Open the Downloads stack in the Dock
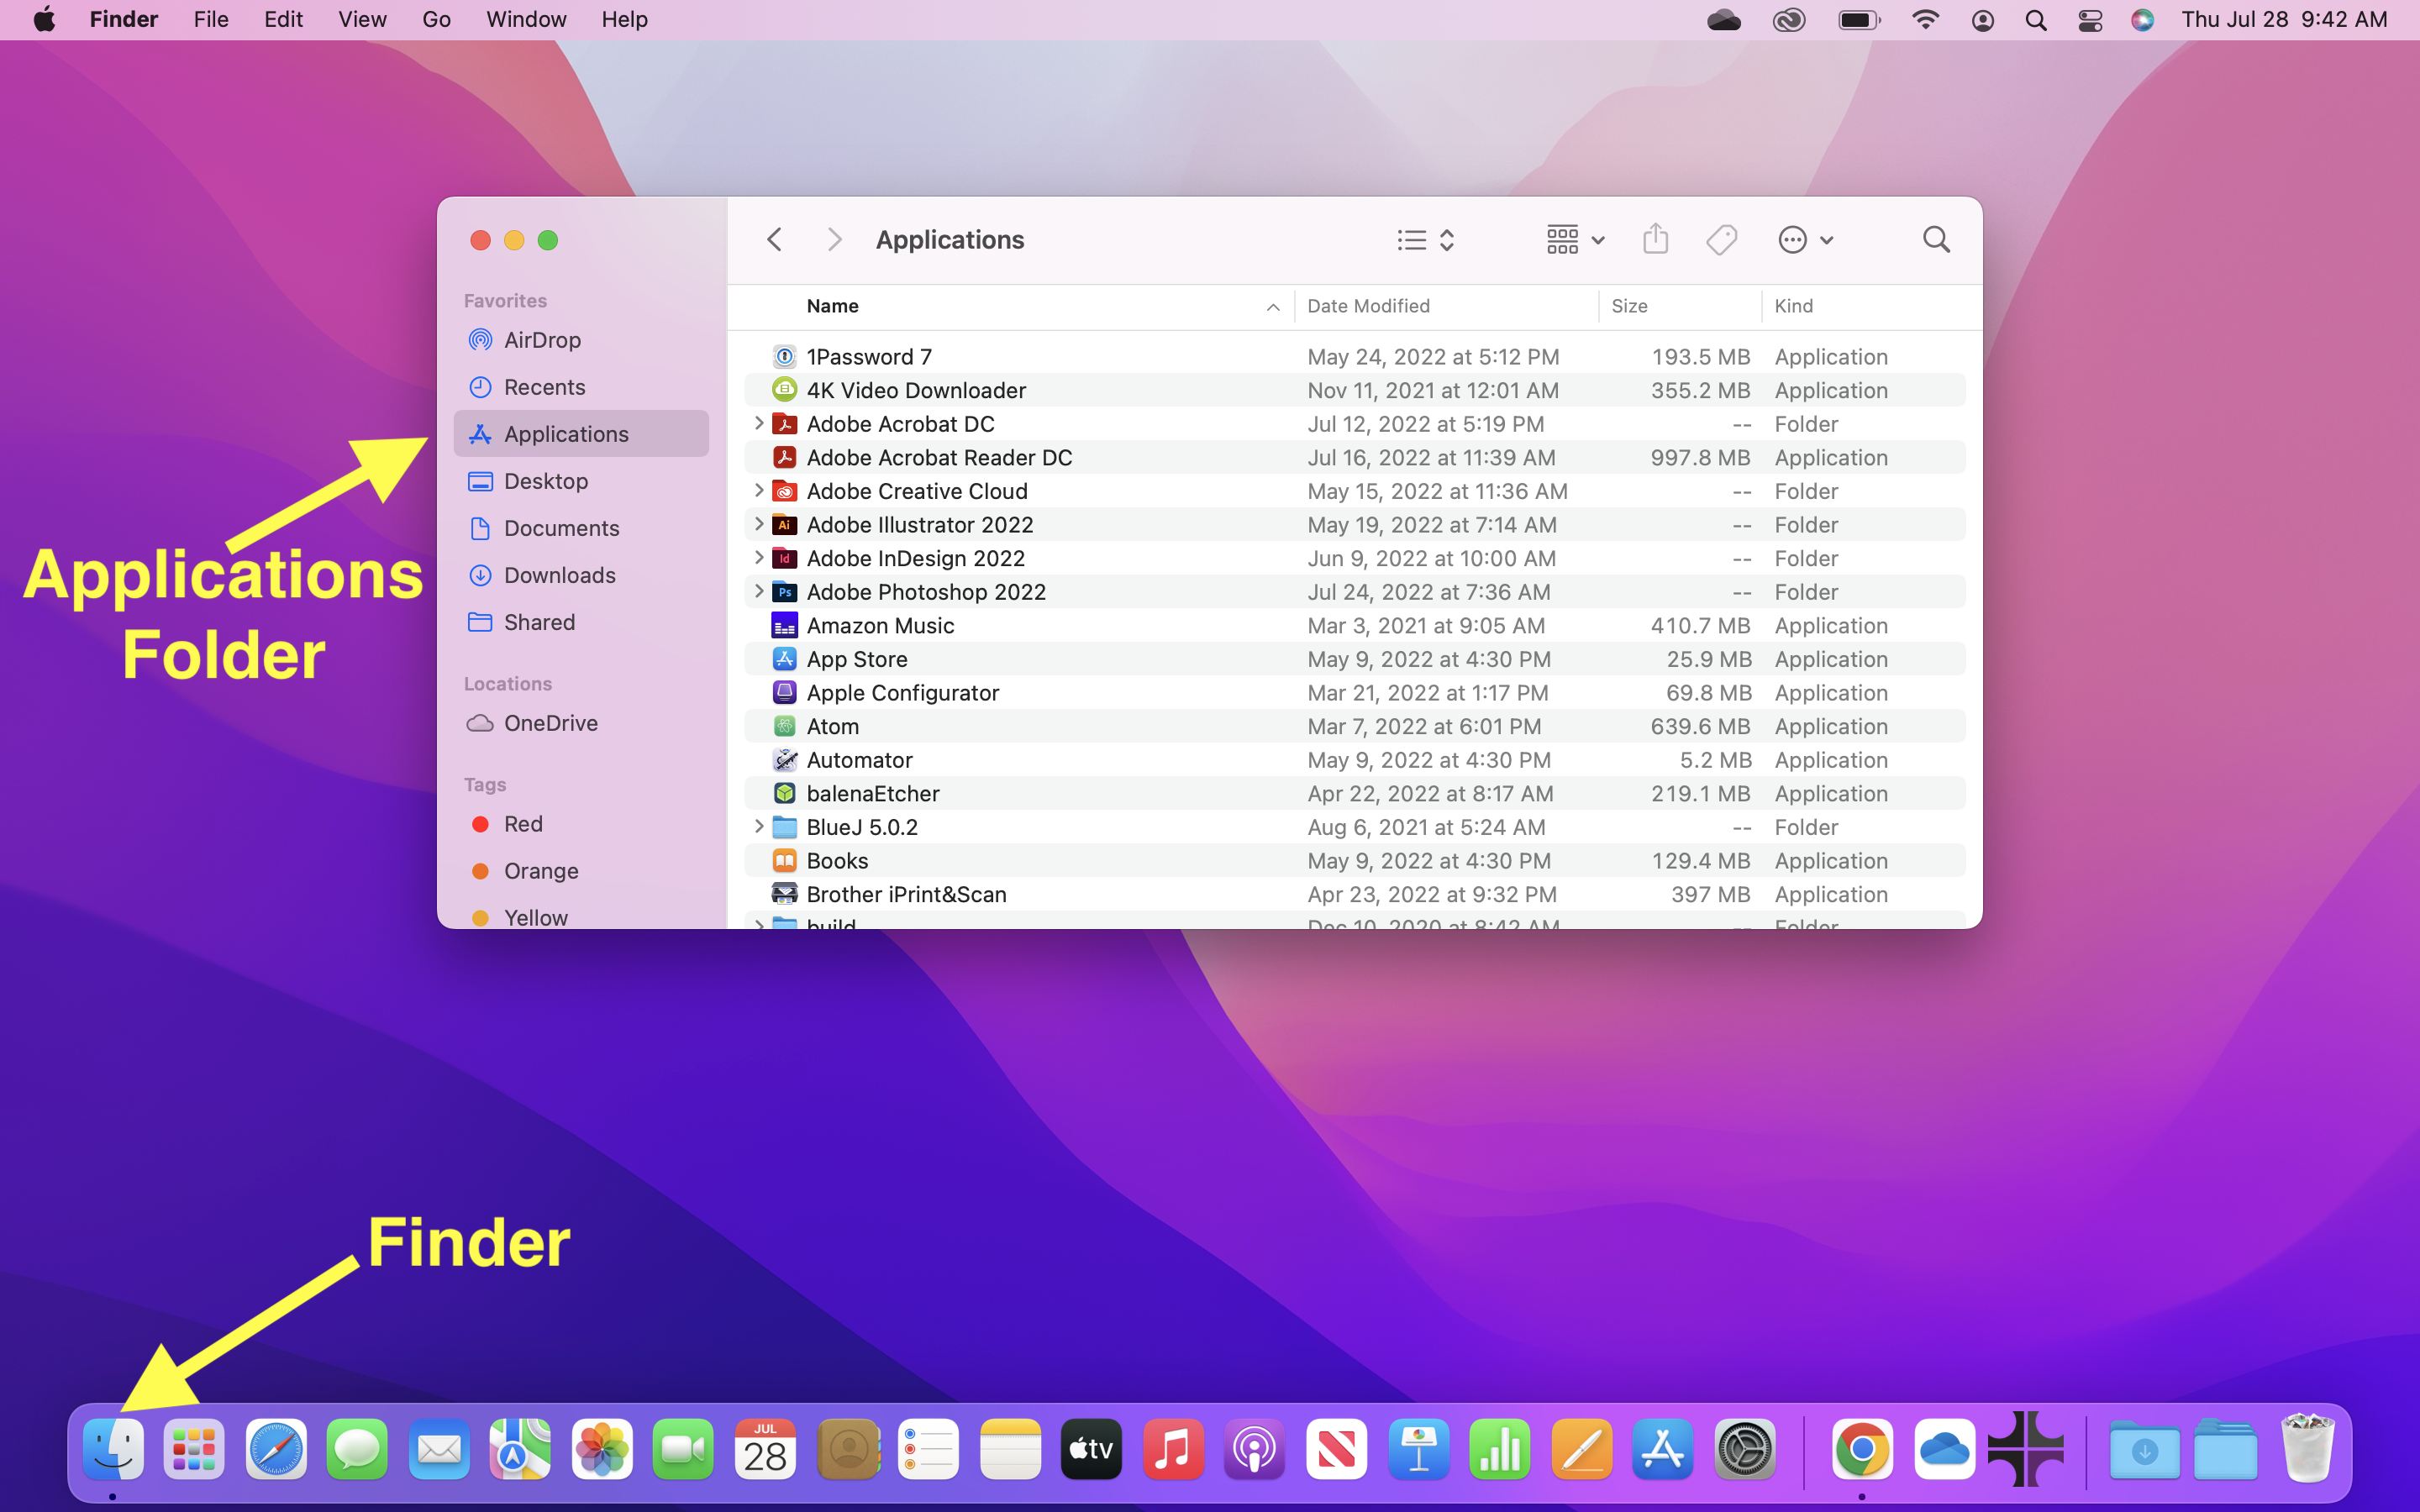This screenshot has height=1512, width=2420. tap(2144, 1450)
